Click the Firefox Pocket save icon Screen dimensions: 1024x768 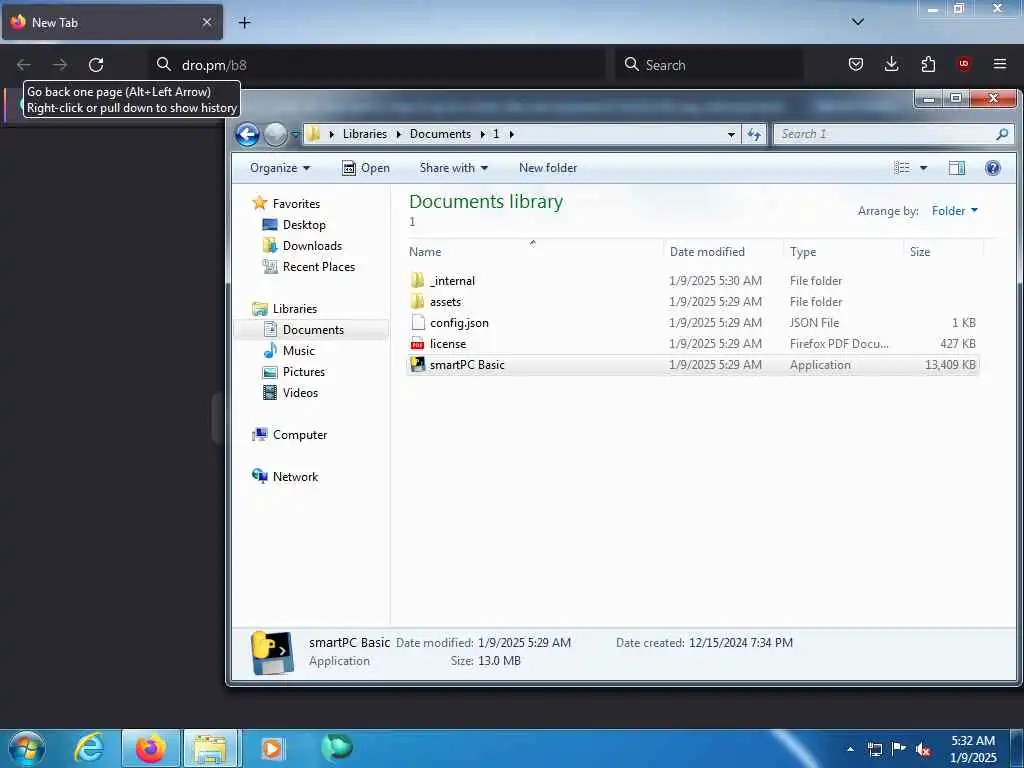coord(856,64)
